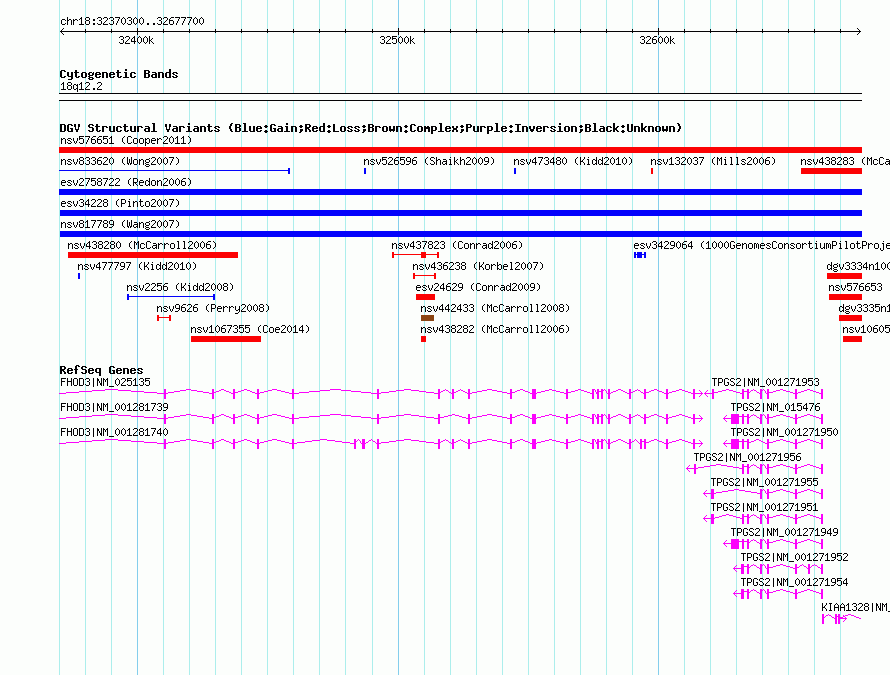Screen dimensions: 890x675
Task: Click the 32600k ruler label
Action: point(657,40)
